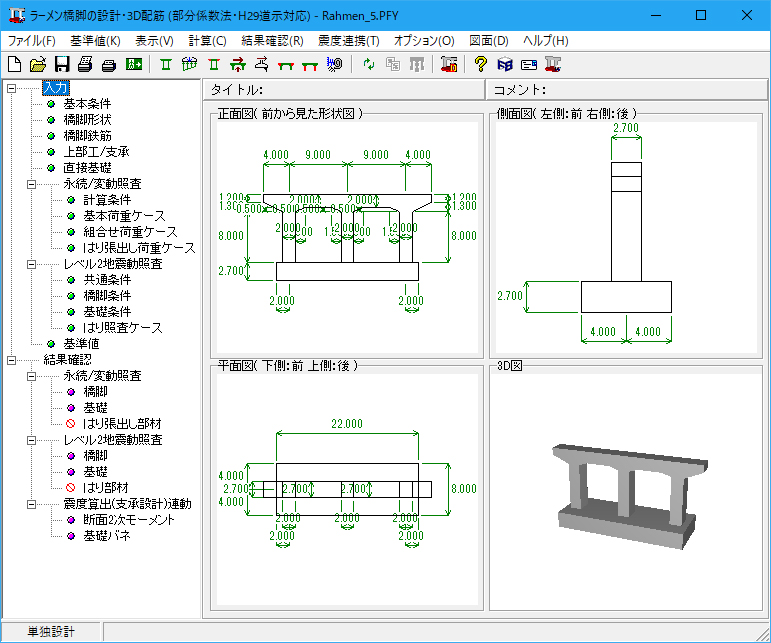Open the 基本条件 input item

coord(86,104)
